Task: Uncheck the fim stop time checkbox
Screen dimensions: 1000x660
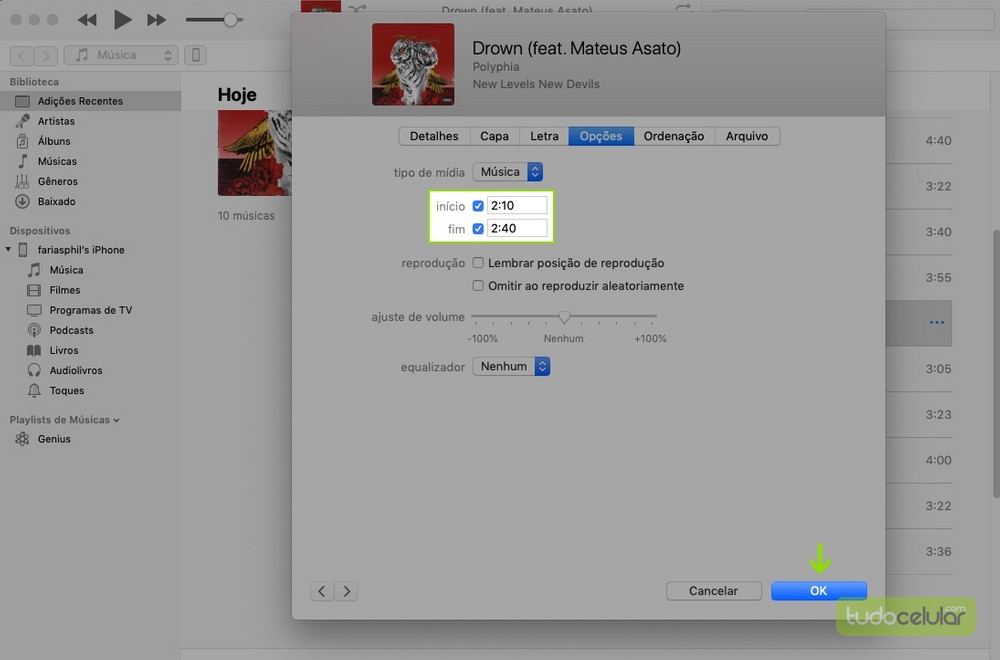Action: click(x=478, y=229)
